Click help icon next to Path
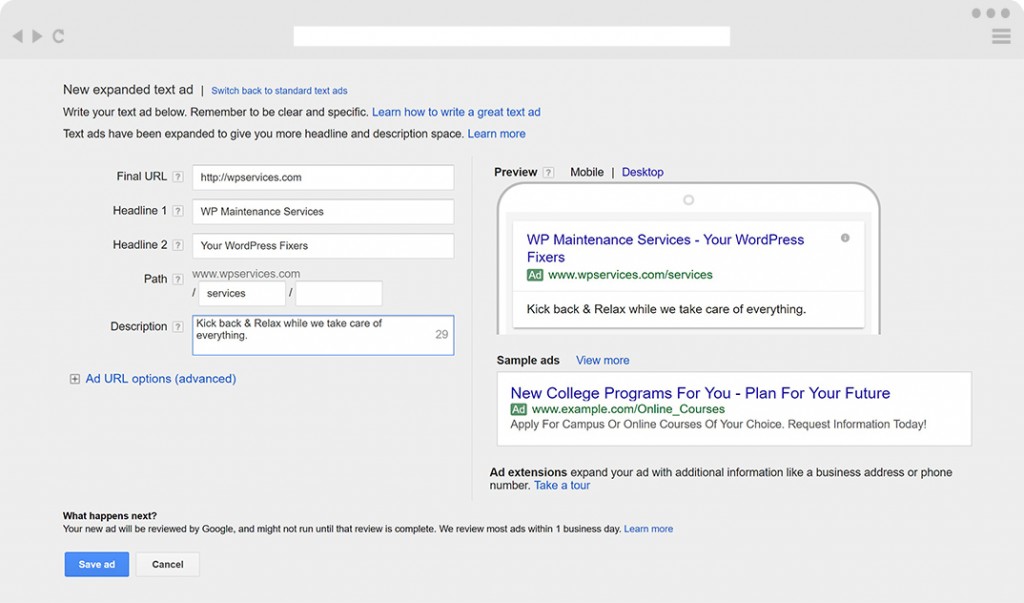 [x=177, y=279]
